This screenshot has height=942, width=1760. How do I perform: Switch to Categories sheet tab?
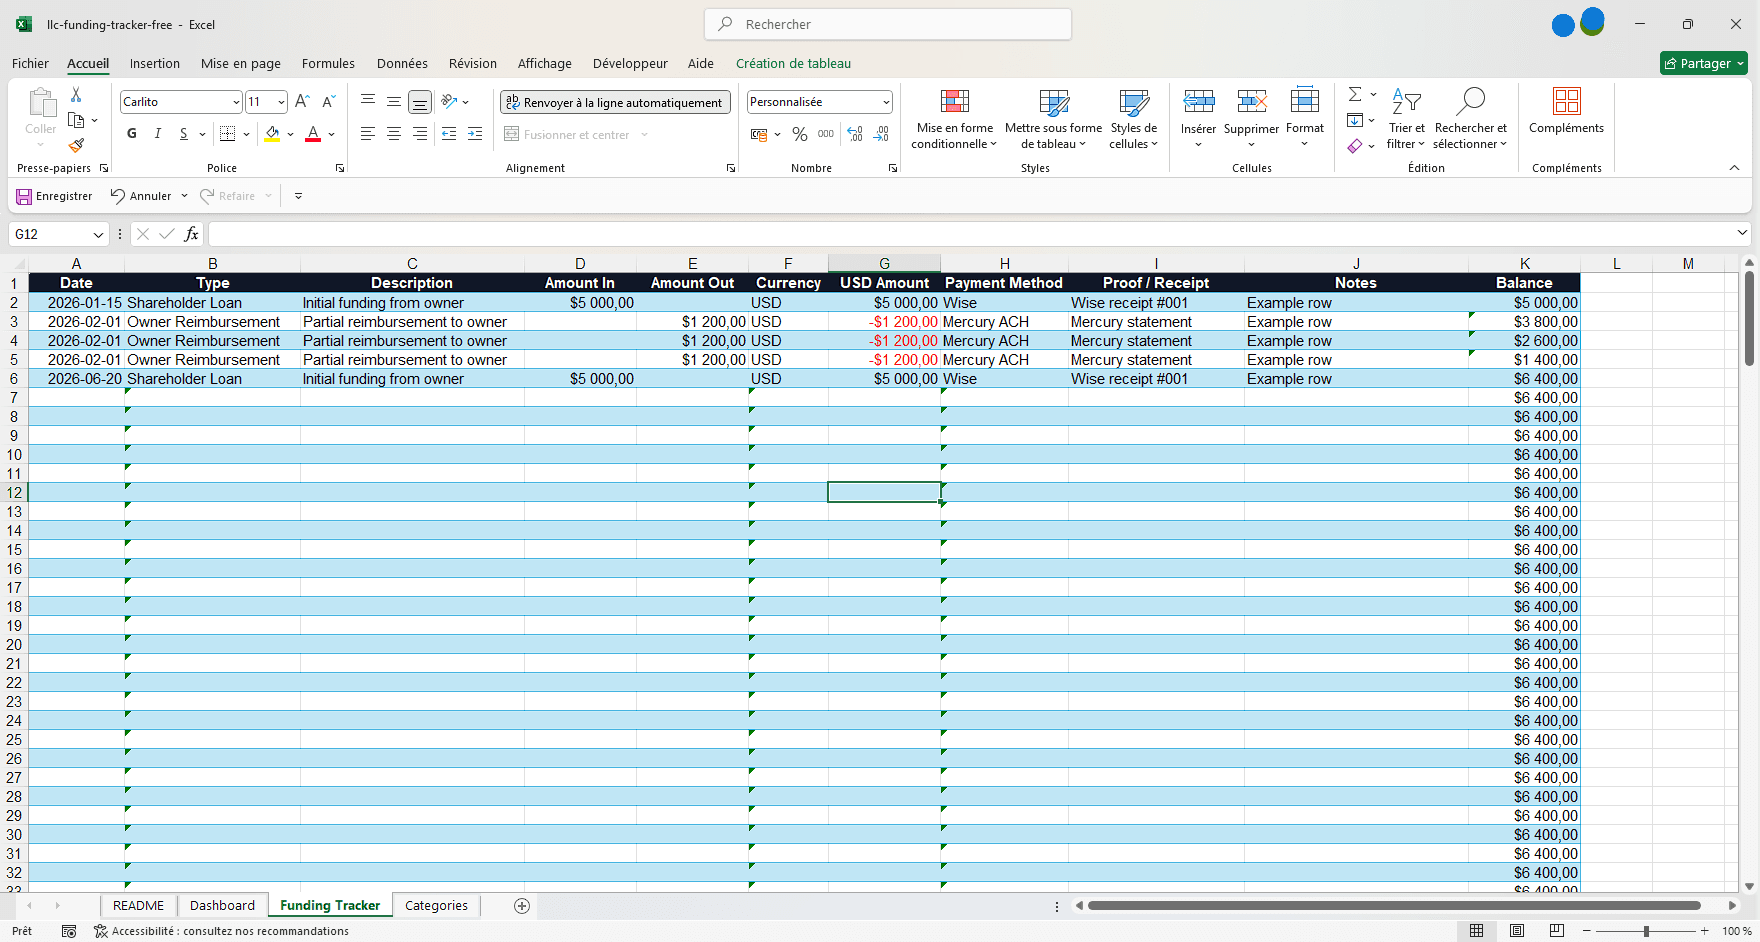(x=436, y=905)
